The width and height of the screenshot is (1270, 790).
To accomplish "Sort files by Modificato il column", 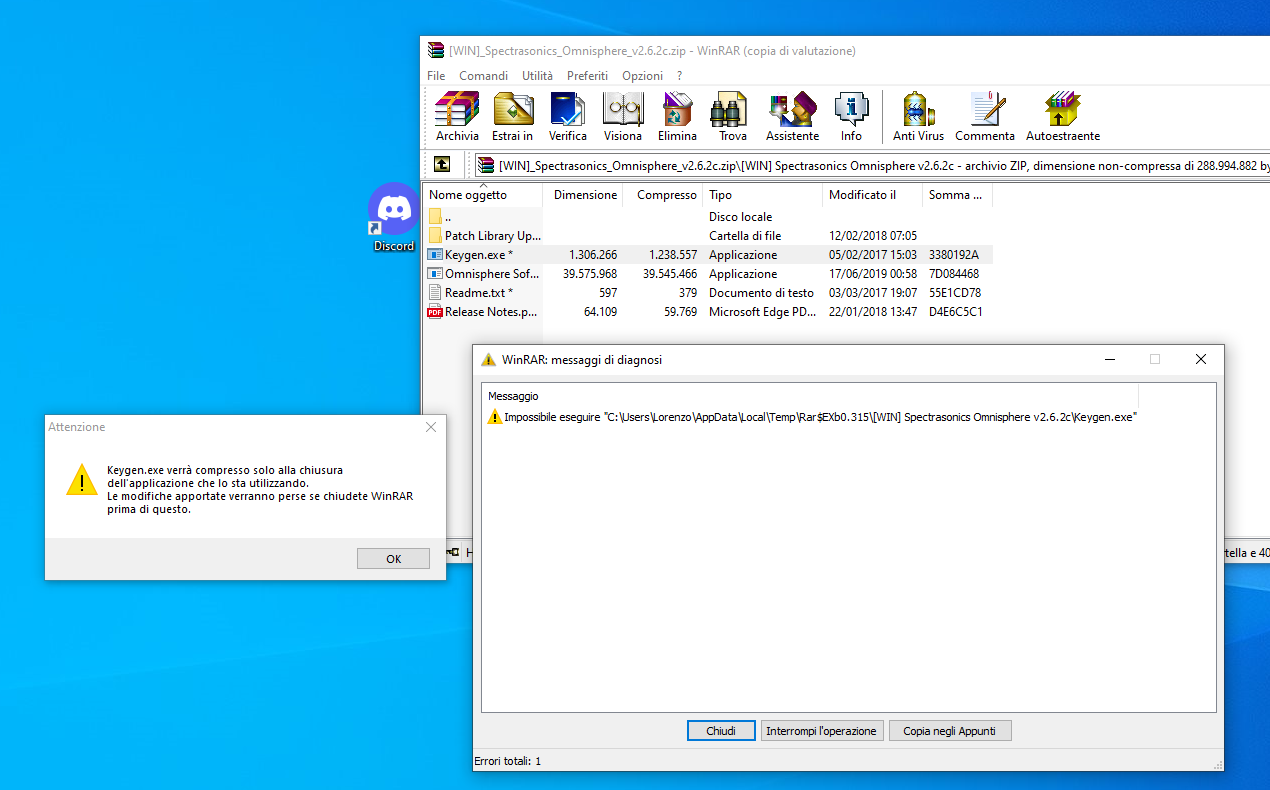I will (x=873, y=195).
